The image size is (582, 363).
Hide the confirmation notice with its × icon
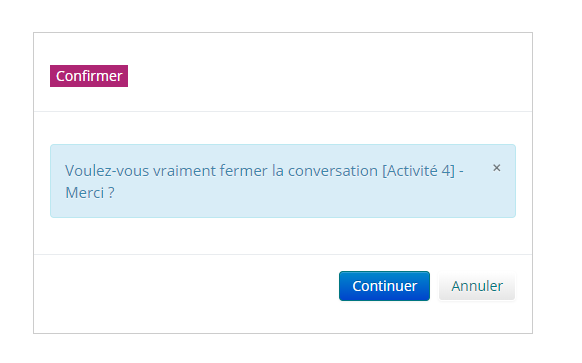coord(497,168)
